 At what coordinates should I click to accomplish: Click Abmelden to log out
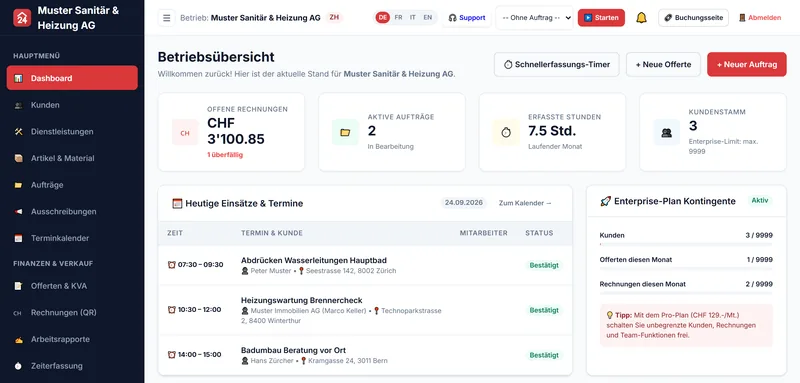(x=759, y=18)
